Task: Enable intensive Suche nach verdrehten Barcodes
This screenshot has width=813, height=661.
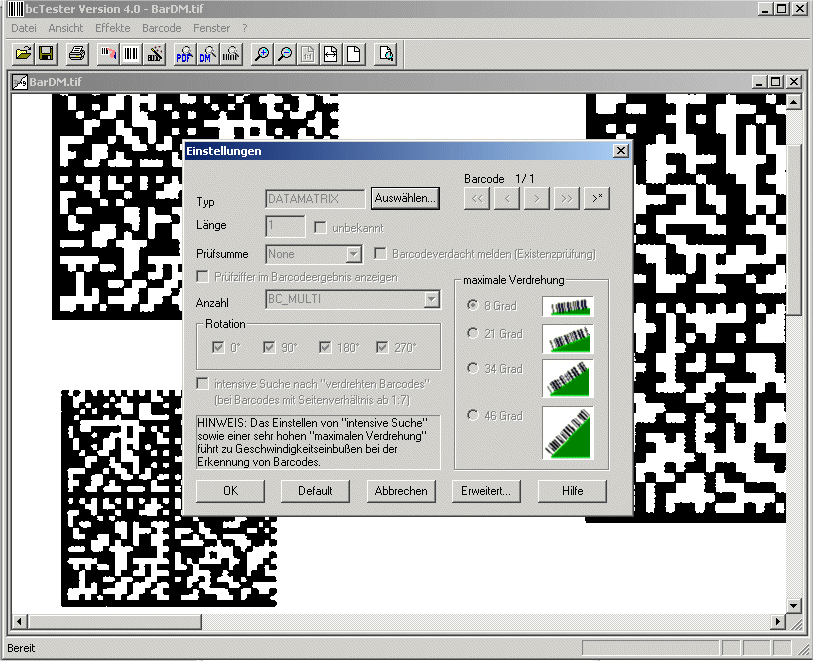Action: click(202, 384)
